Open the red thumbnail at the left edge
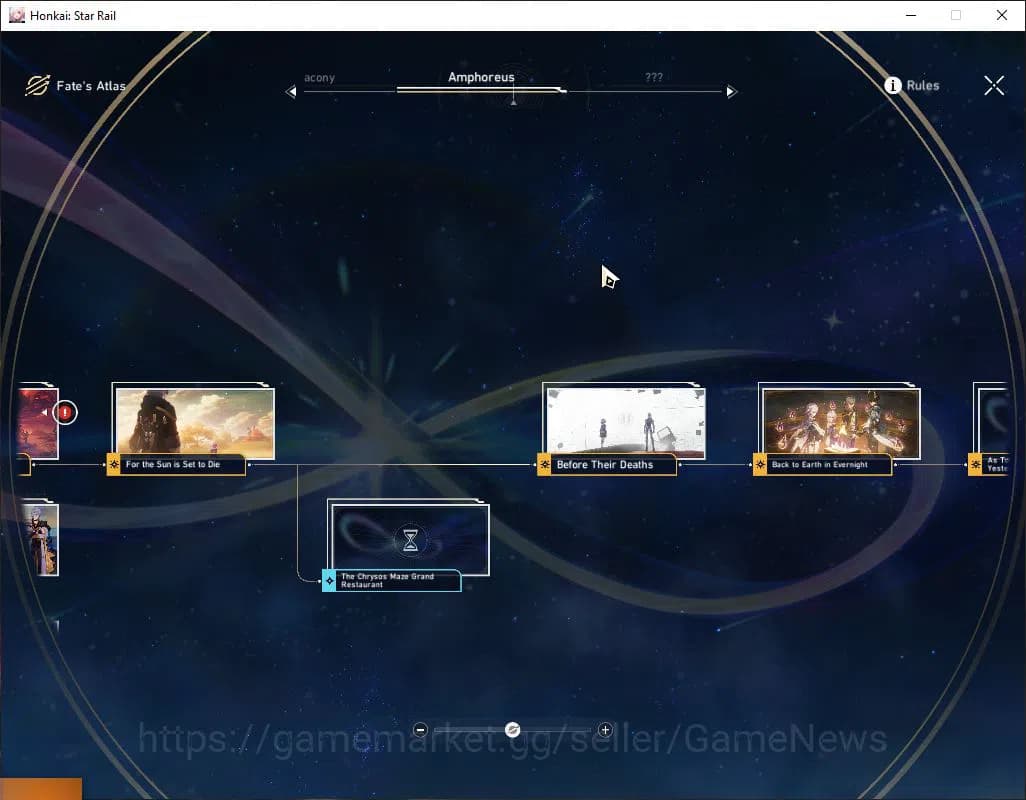The width and height of the screenshot is (1026, 800). pyautogui.click(x=39, y=423)
